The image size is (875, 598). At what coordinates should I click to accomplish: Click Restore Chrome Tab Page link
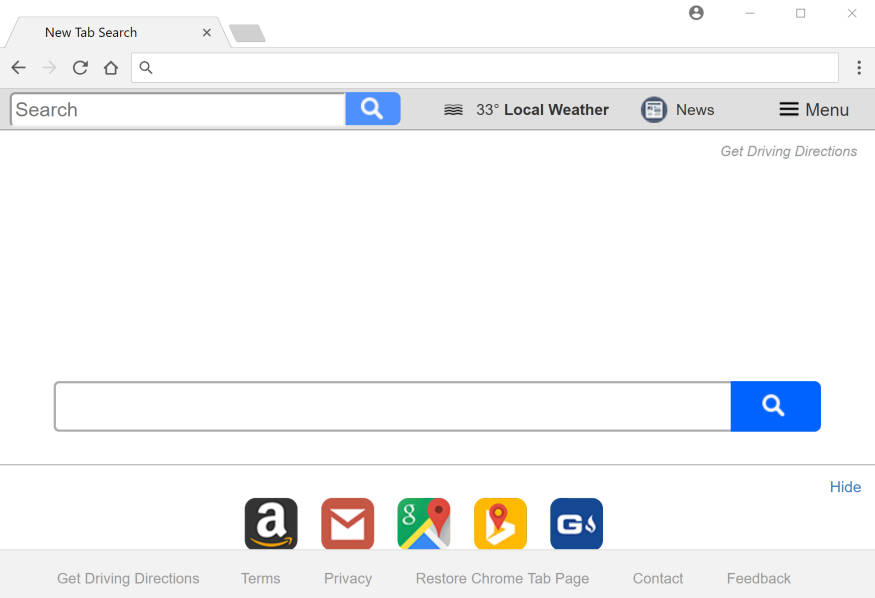[x=502, y=578]
